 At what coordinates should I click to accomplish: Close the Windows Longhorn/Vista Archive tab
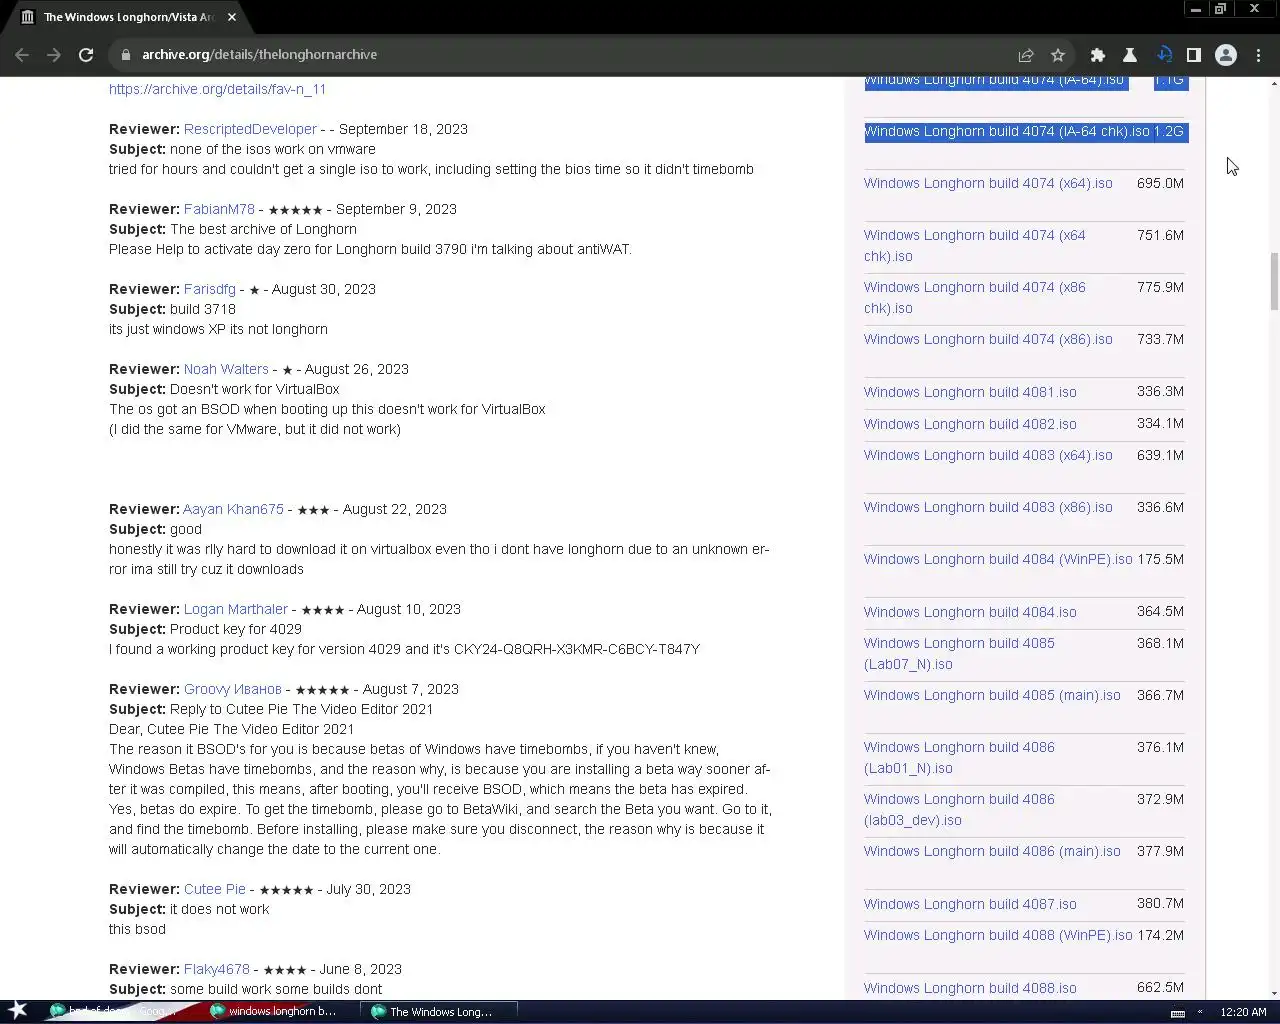232,17
